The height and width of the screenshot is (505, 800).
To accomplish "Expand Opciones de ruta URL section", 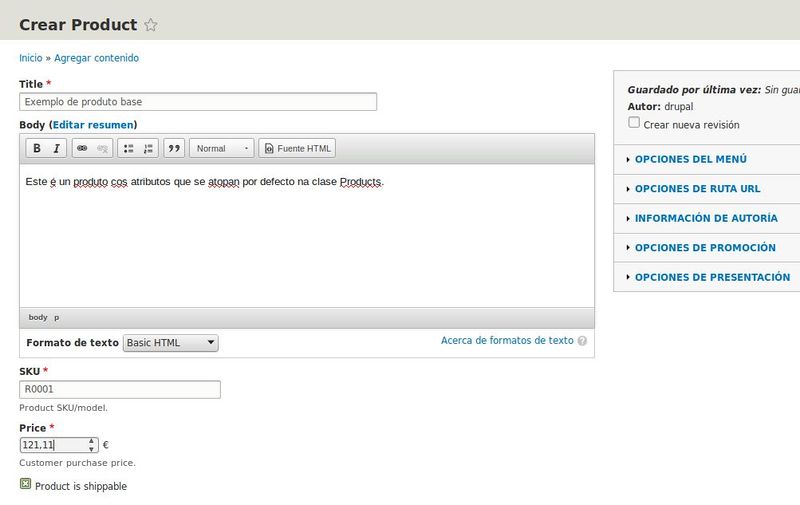I will click(697, 189).
